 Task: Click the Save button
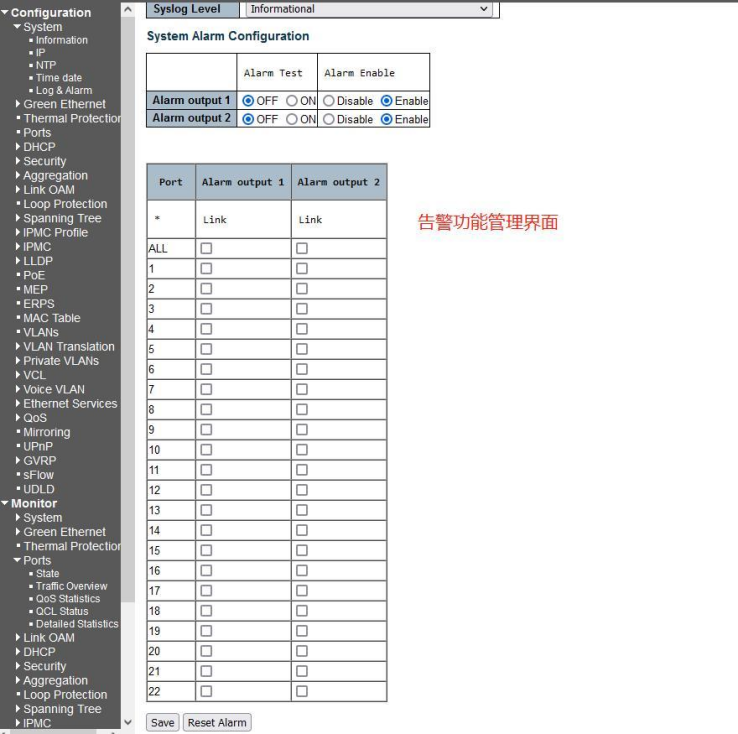click(162, 722)
